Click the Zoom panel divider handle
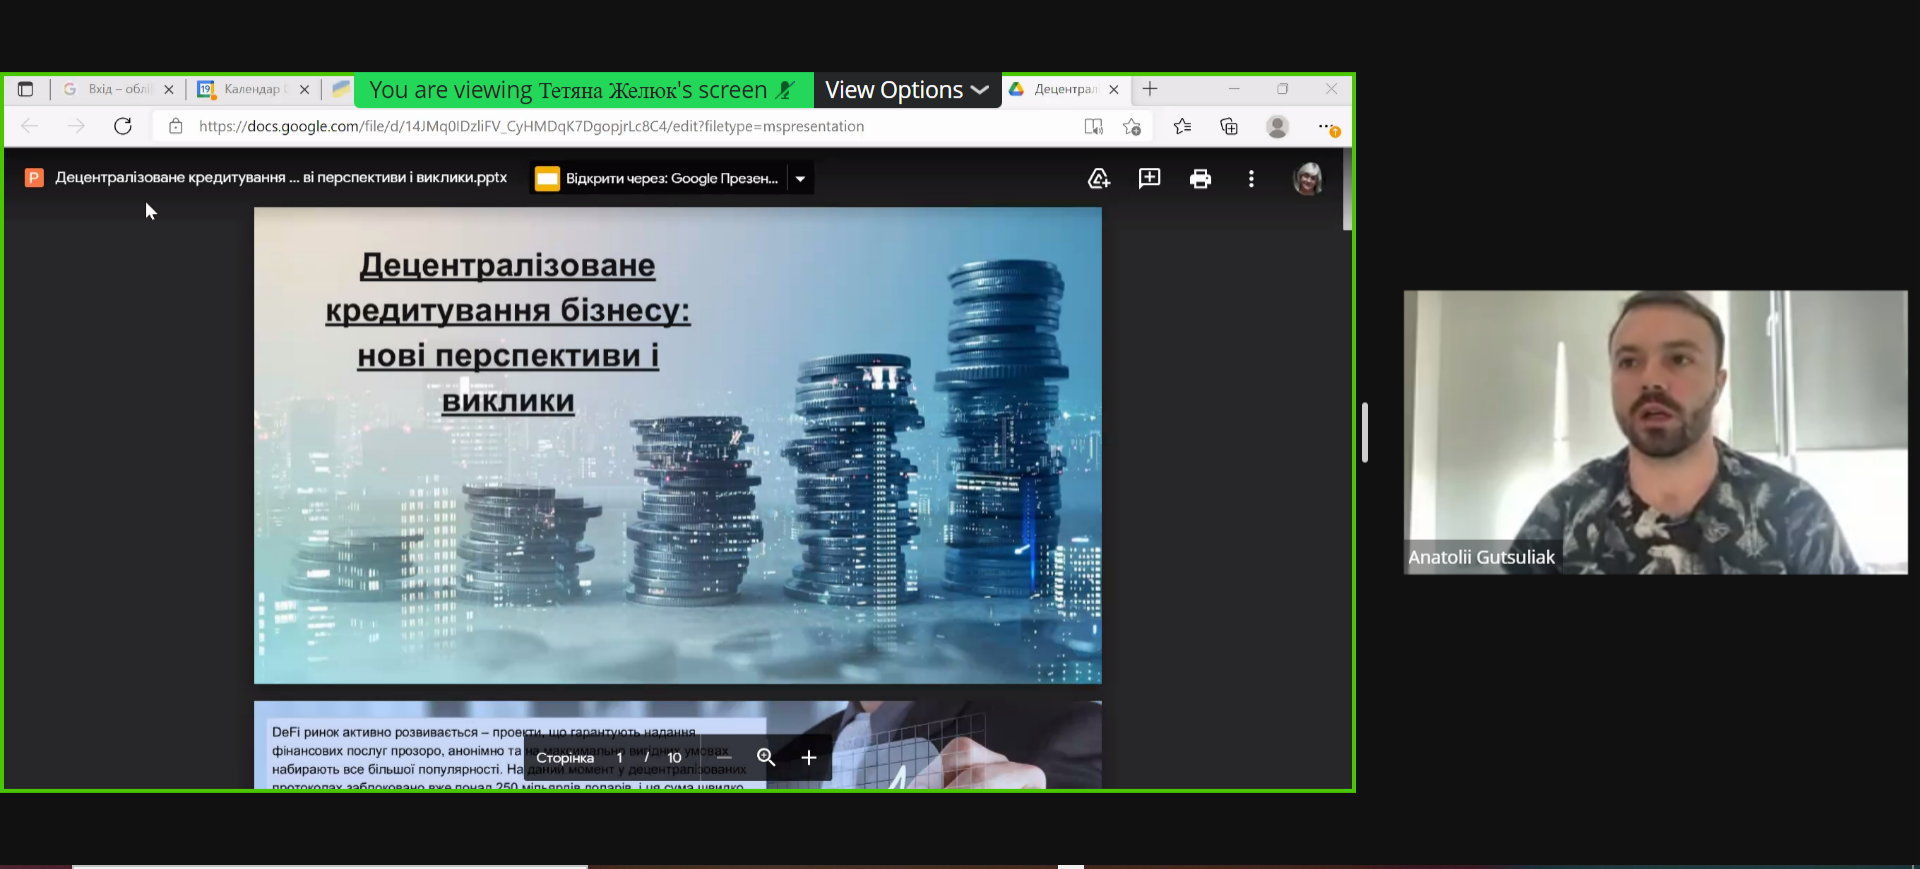 (1365, 432)
